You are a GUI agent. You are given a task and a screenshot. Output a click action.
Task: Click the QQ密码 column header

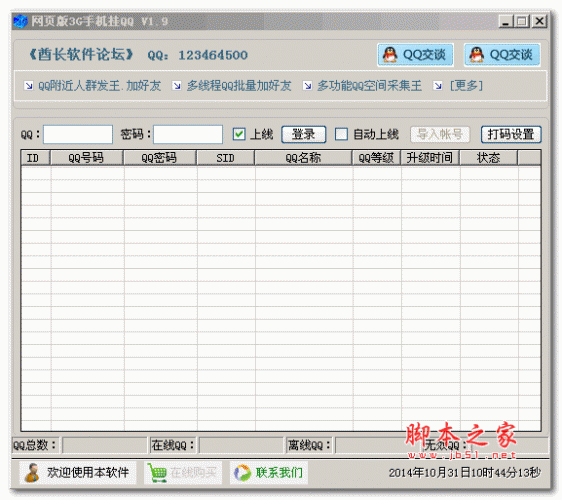(x=159, y=158)
